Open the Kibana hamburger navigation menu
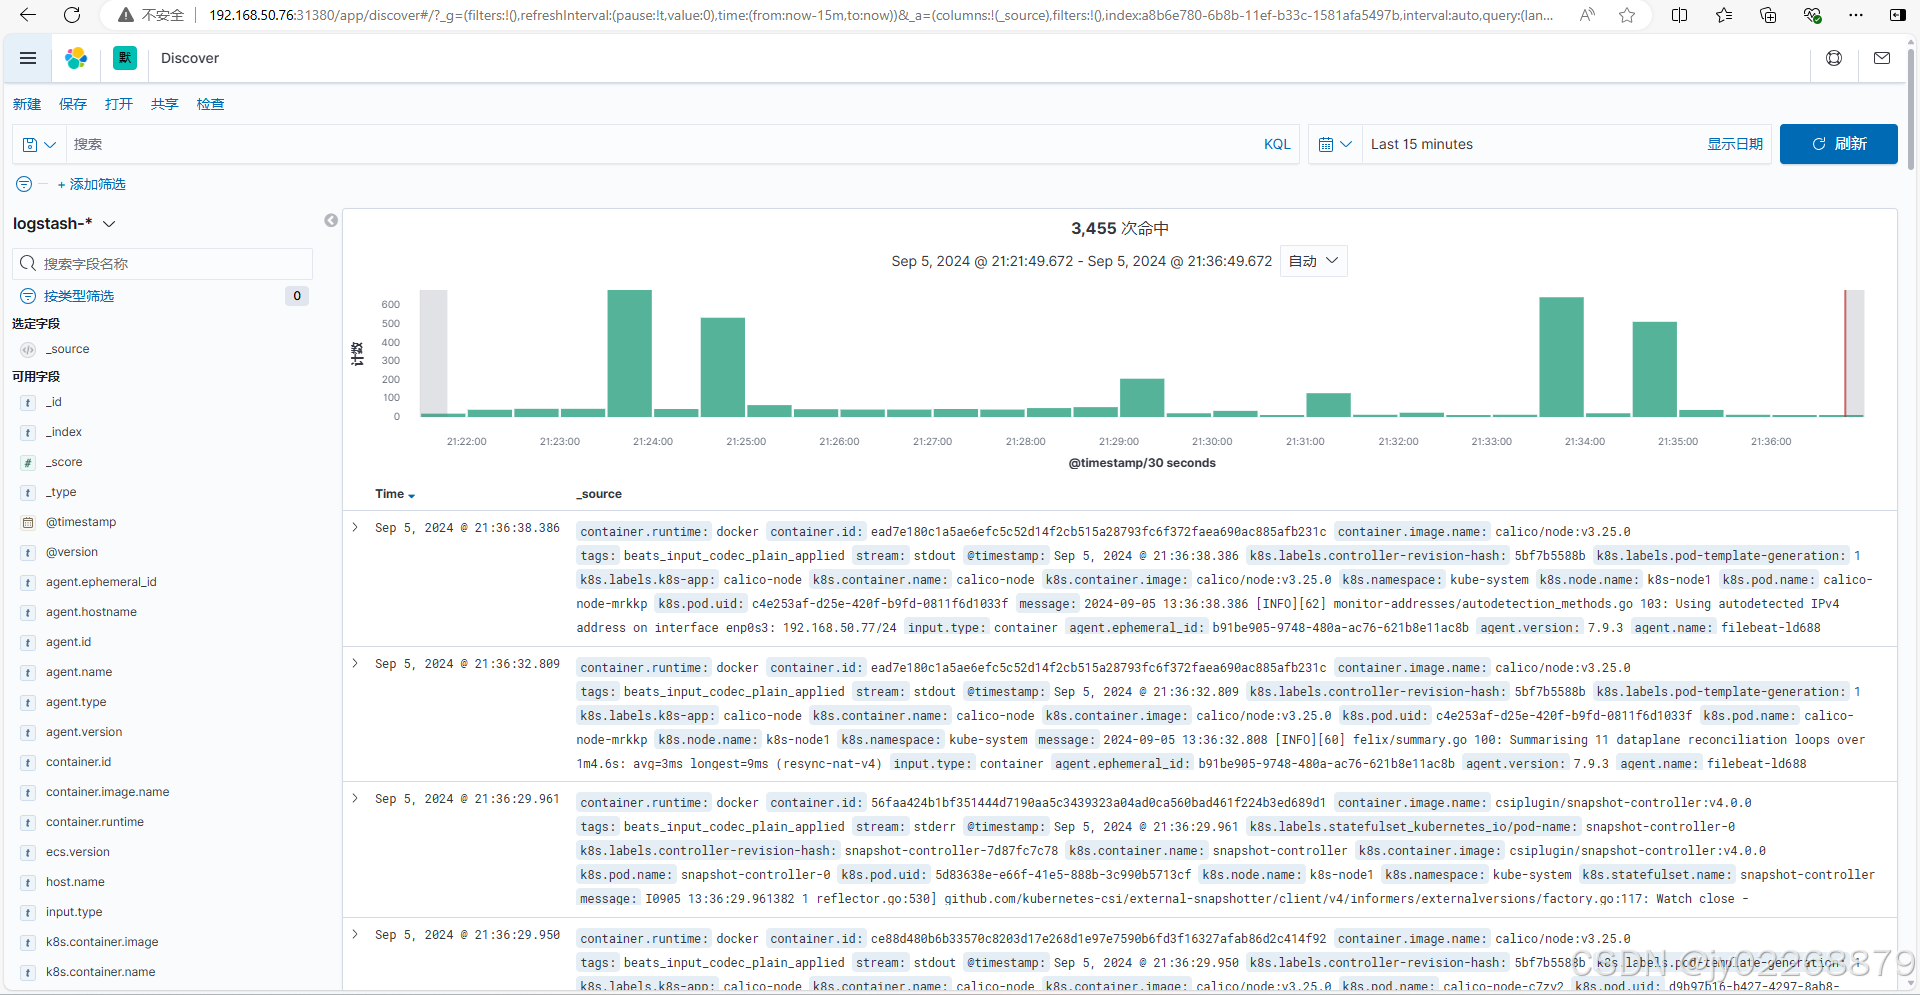This screenshot has height=995, width=1920. tap(28, 58)
